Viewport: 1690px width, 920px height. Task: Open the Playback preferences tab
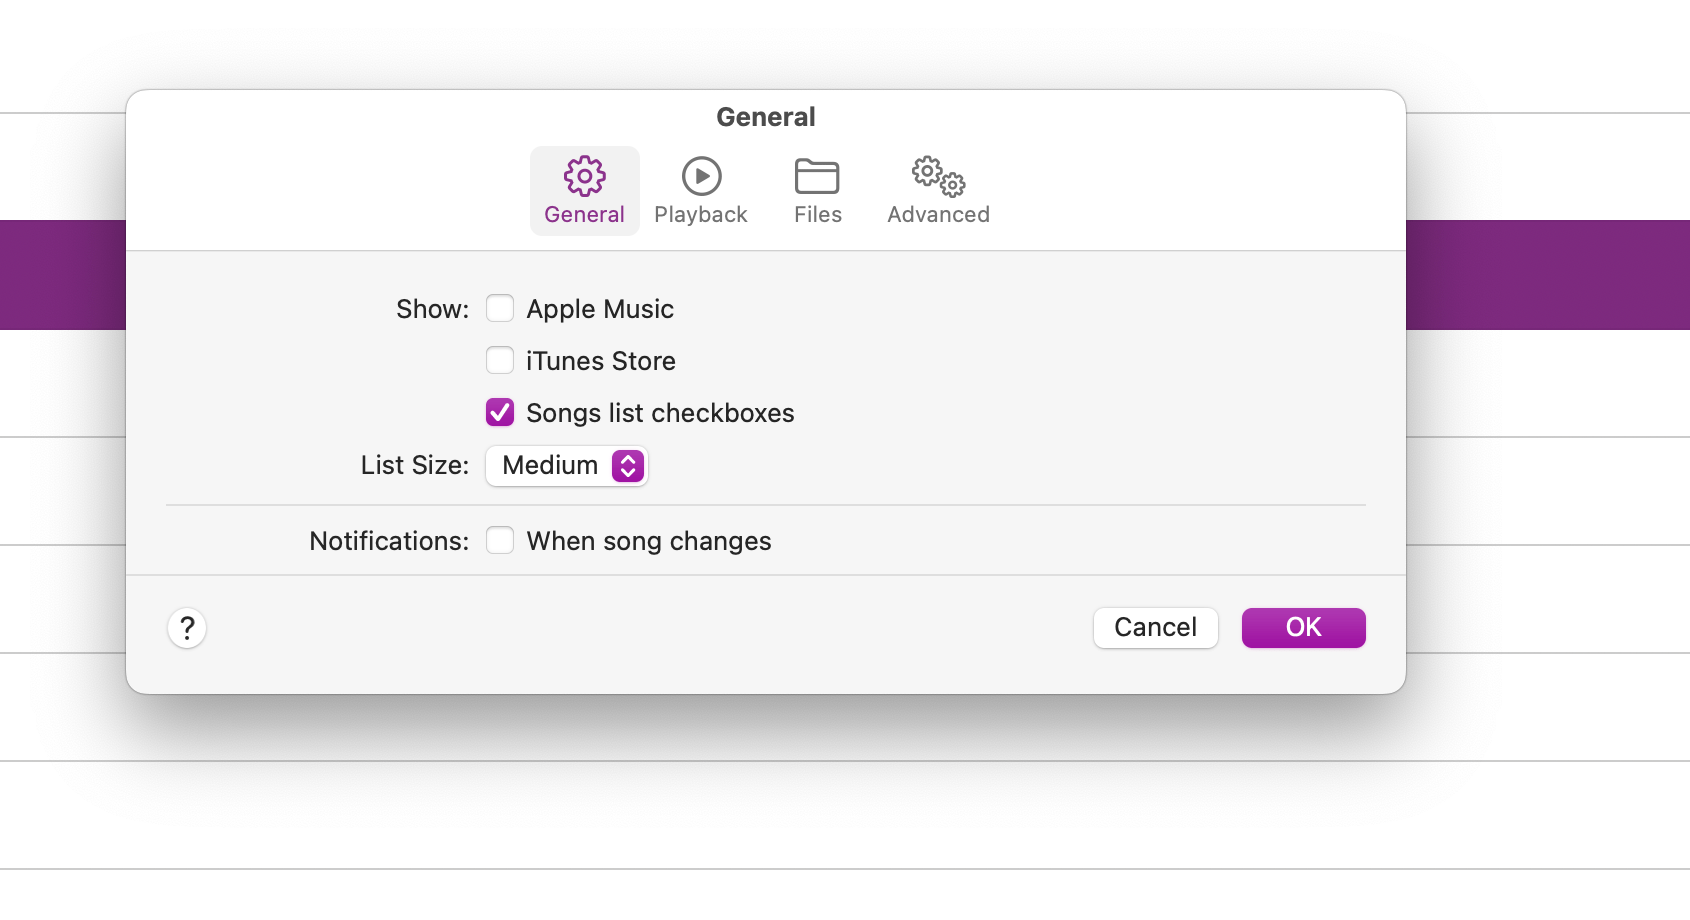(701, 191)
